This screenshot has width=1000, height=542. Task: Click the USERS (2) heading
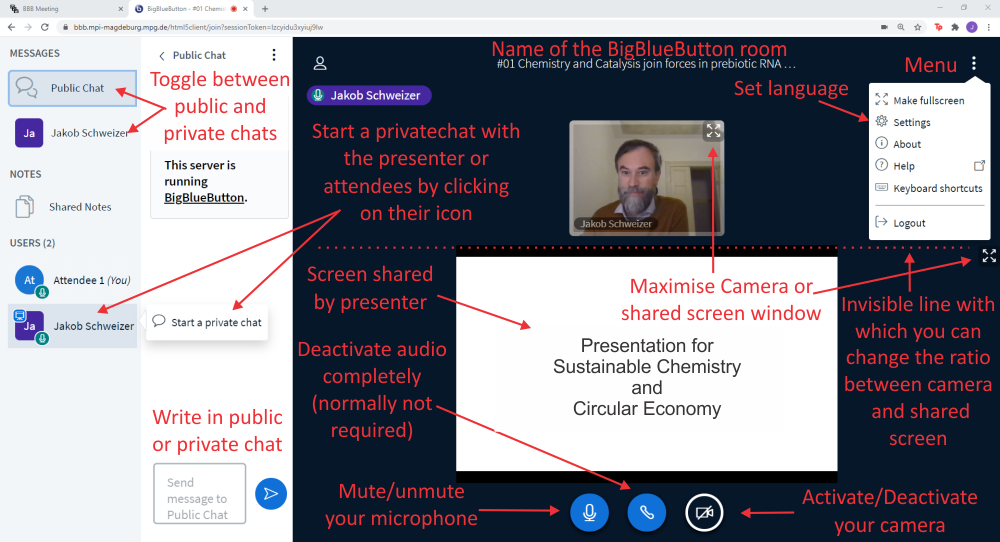[x=33, y=243]
